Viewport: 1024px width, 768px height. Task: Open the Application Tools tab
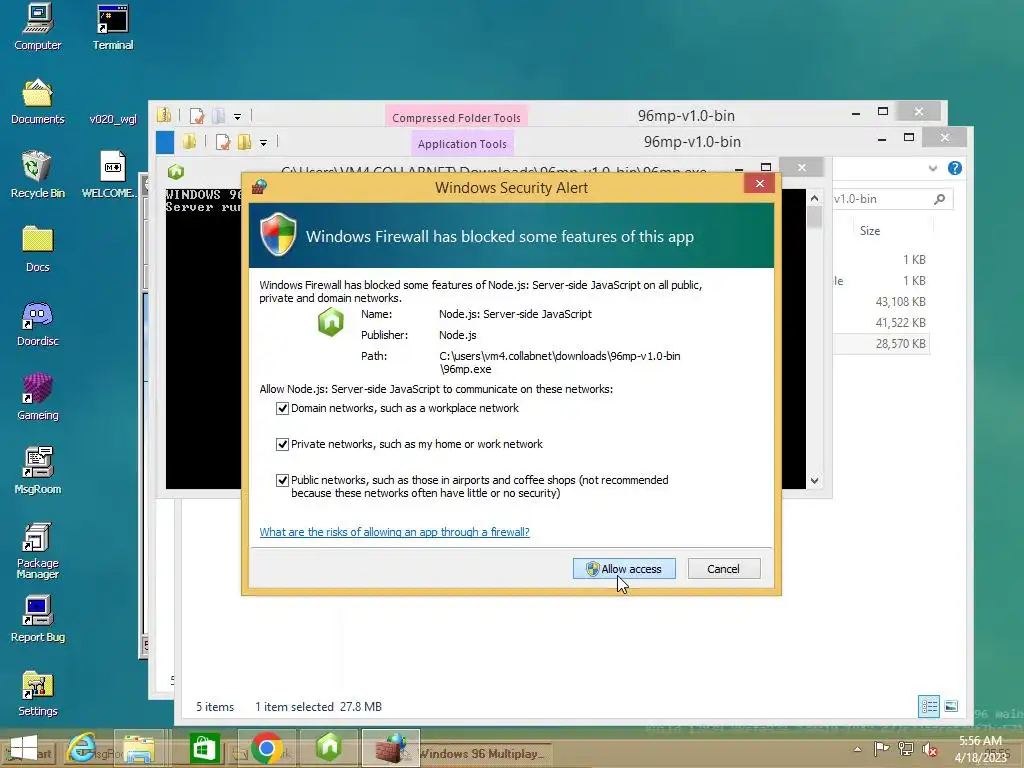(462, 144)
